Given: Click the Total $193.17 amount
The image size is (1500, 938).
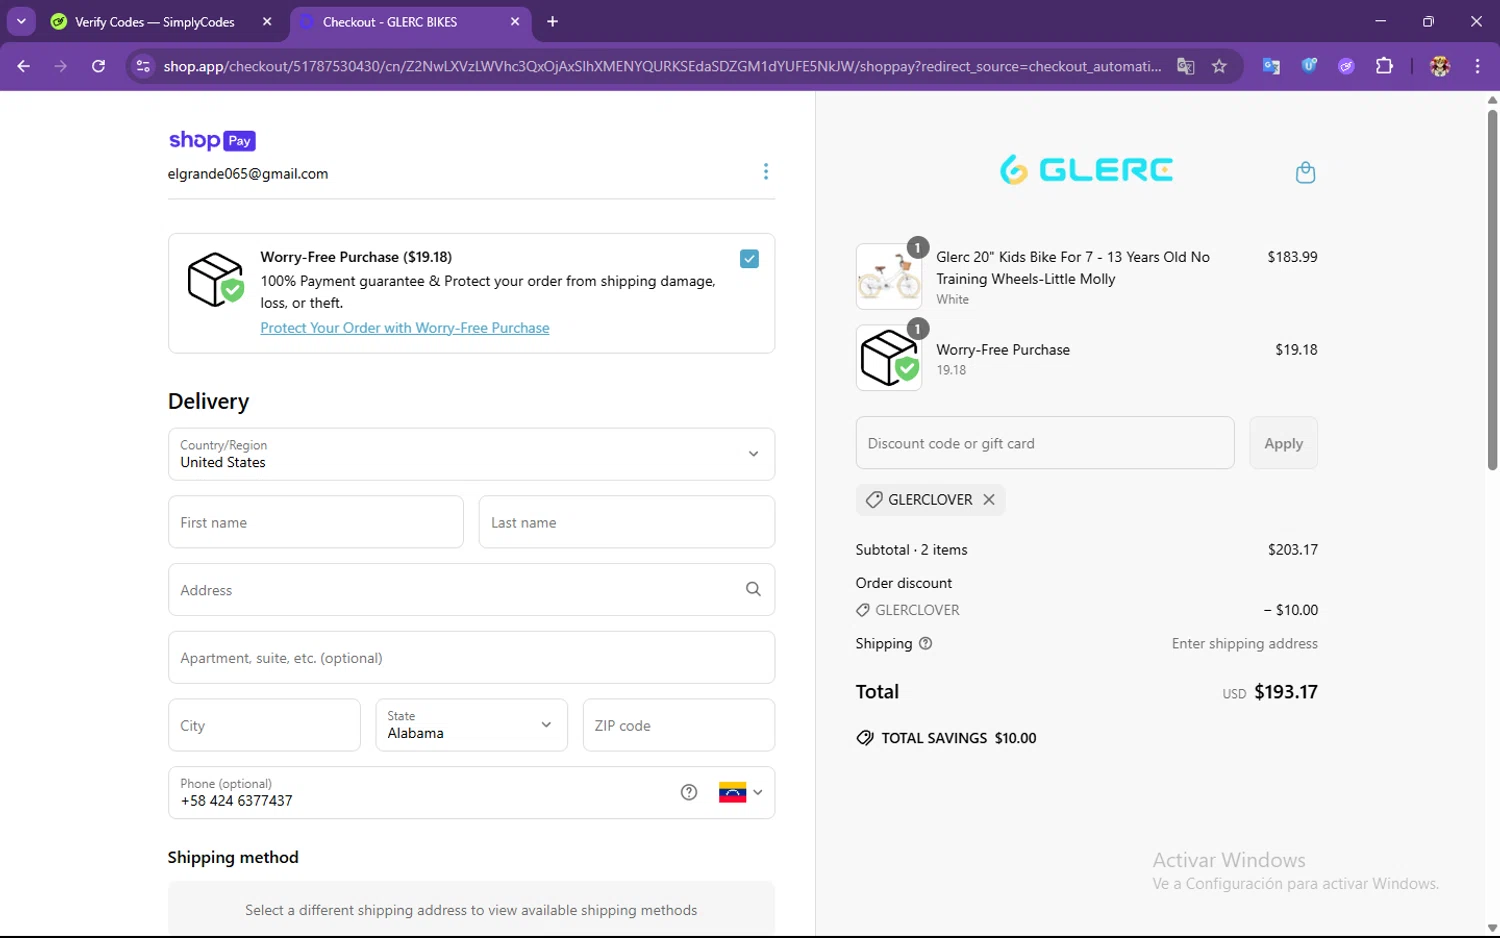Looking at the screenshot, I should pos(1285,692).
